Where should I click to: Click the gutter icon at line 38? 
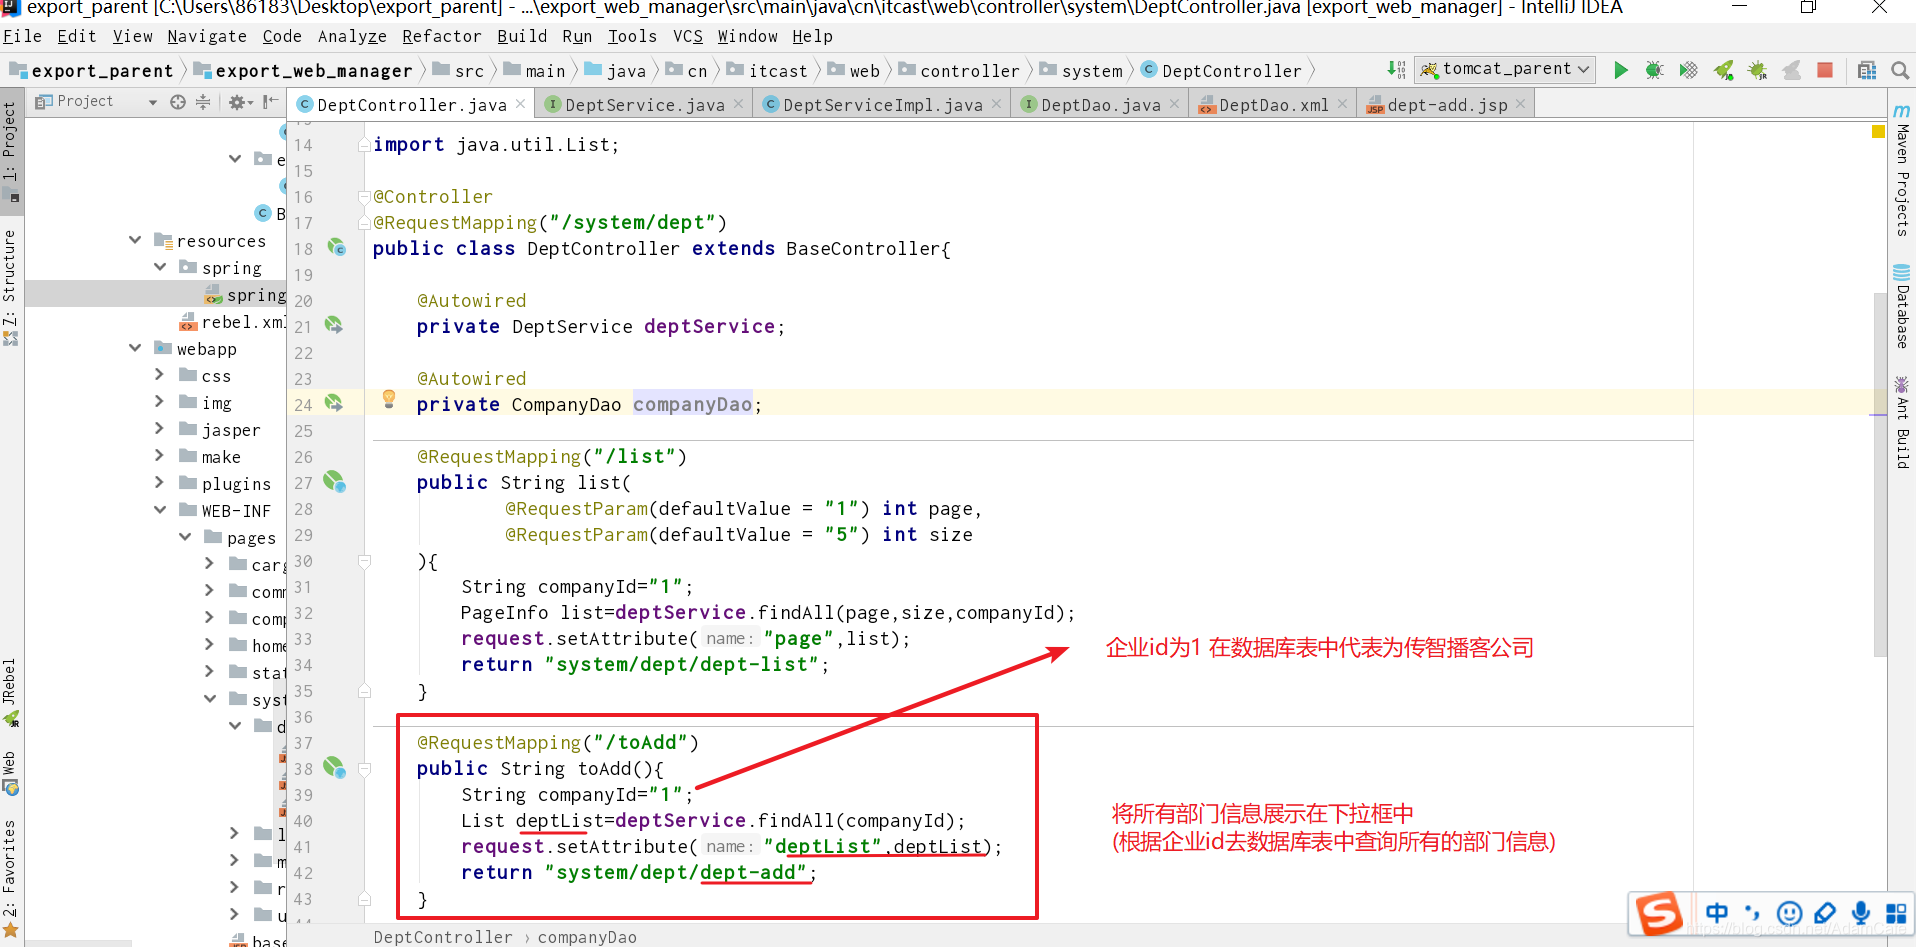334,768
